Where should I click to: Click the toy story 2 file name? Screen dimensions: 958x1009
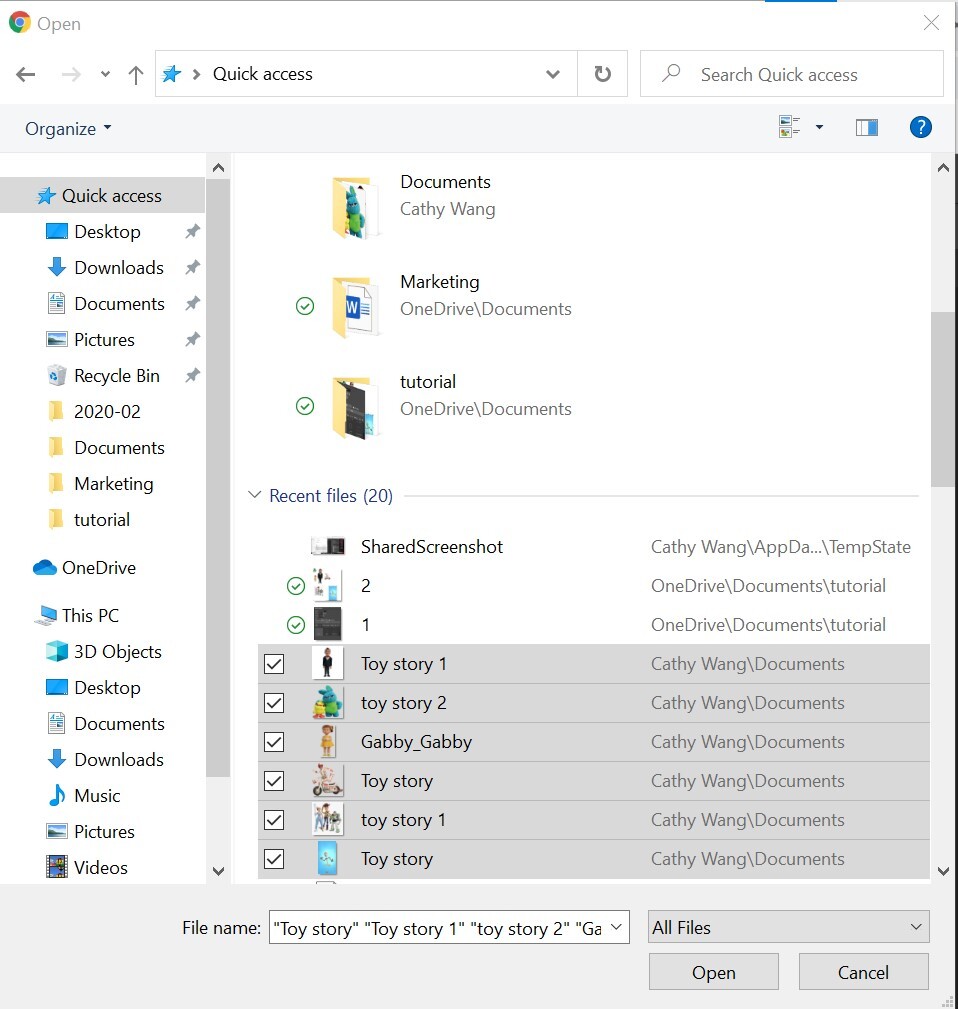click(403, 703)
